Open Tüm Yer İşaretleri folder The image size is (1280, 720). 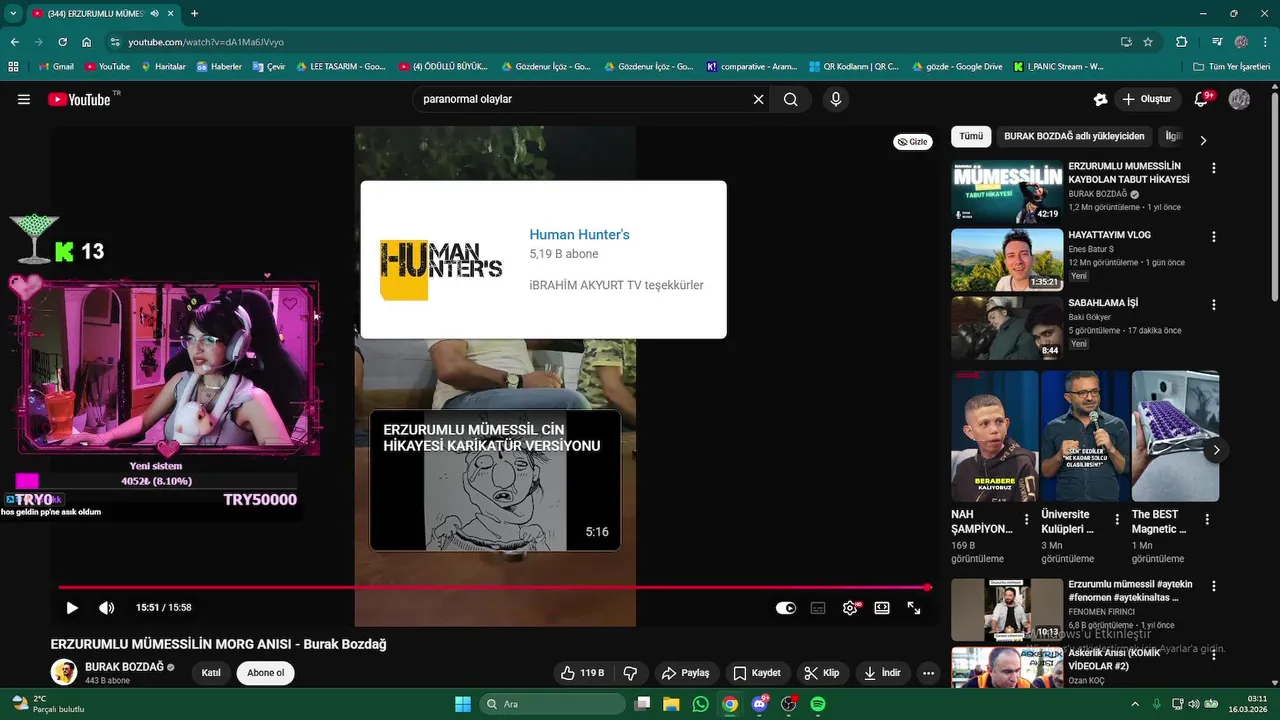click(x=1232, y=67)
